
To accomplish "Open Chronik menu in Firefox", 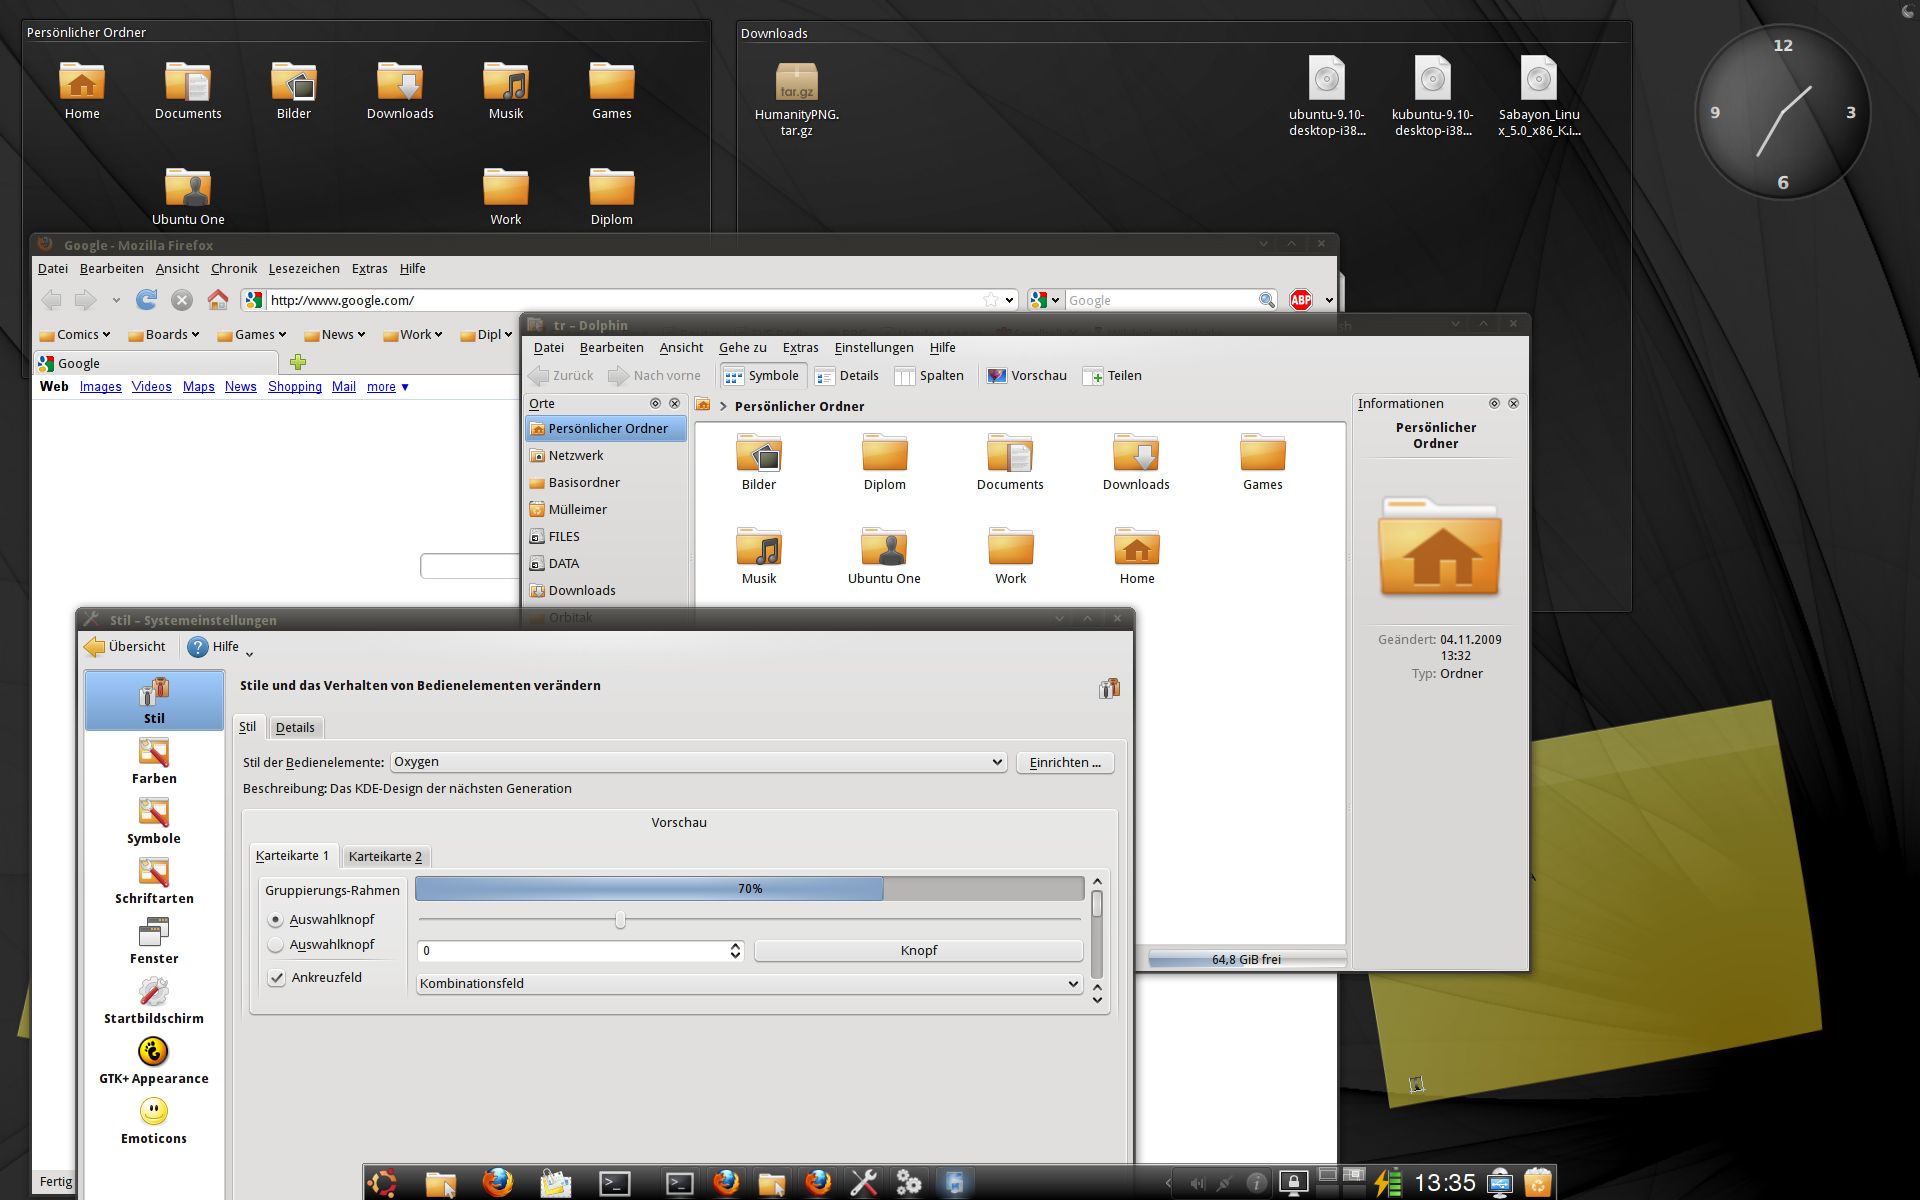I will (234, 268).
